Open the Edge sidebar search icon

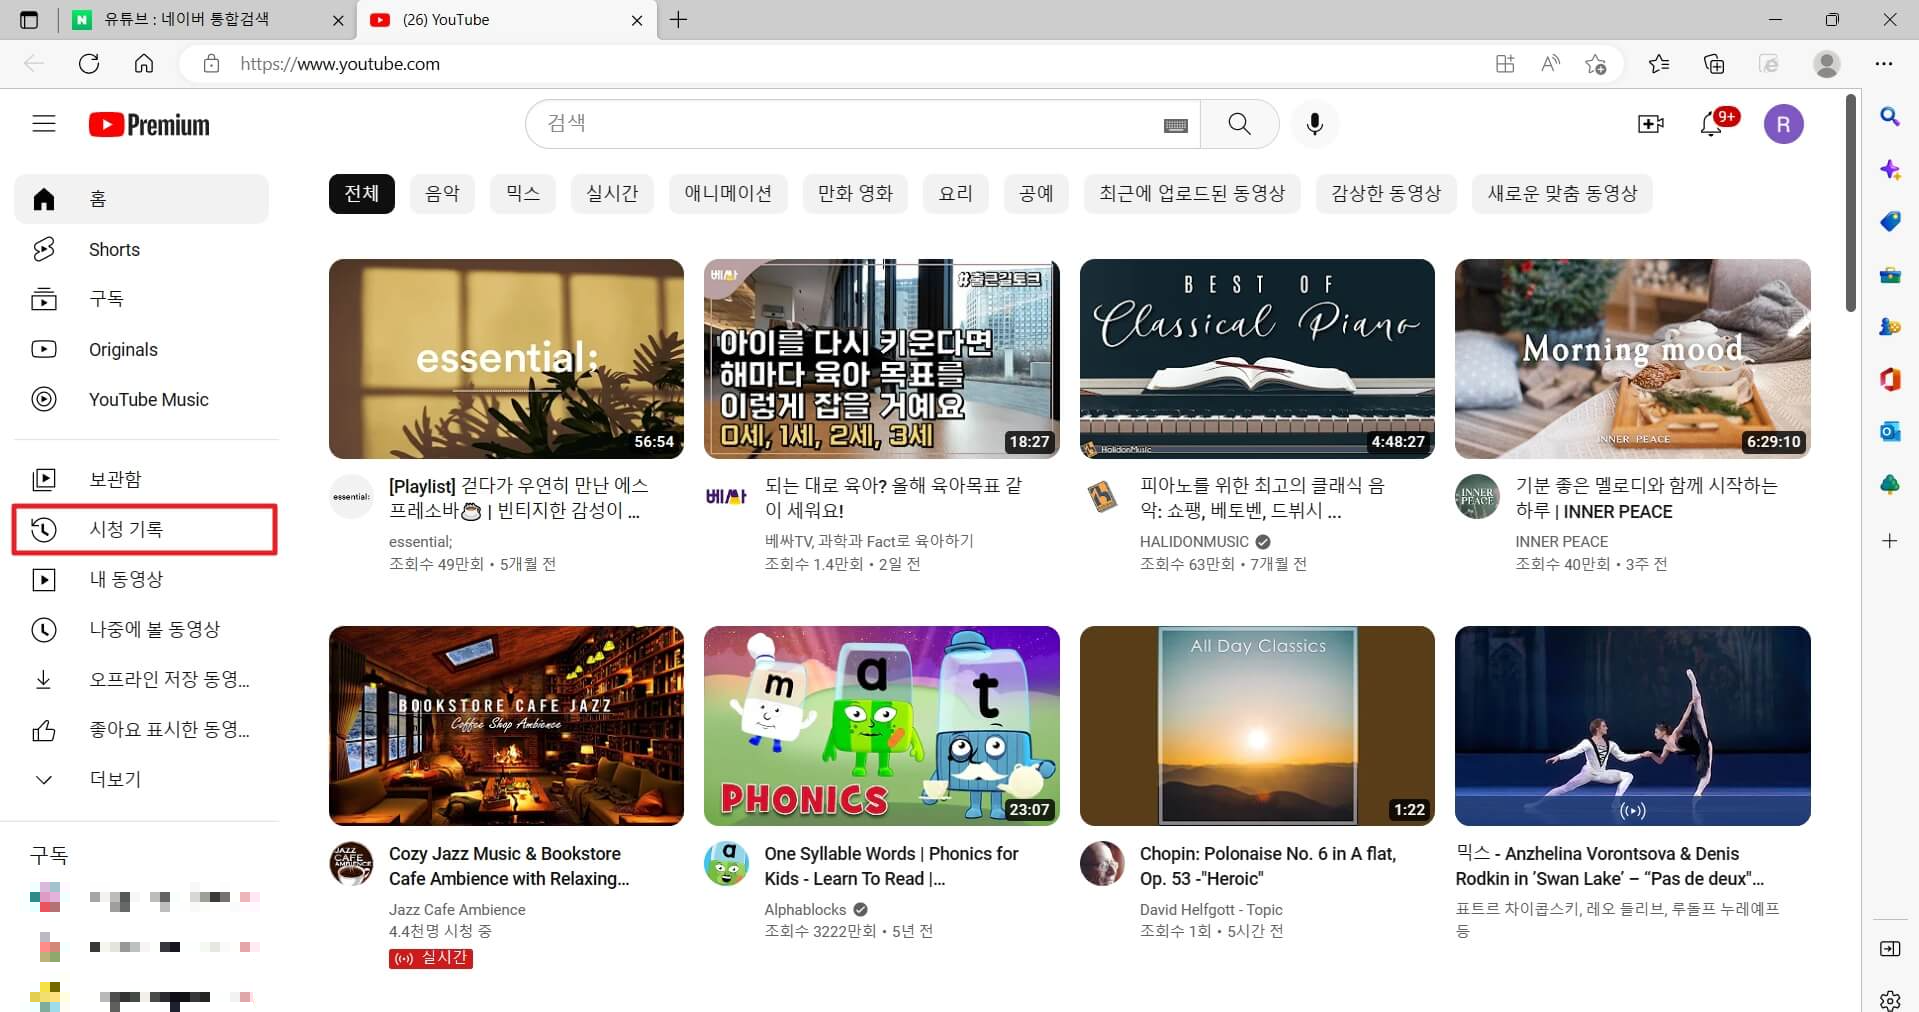coord(1889,117)
